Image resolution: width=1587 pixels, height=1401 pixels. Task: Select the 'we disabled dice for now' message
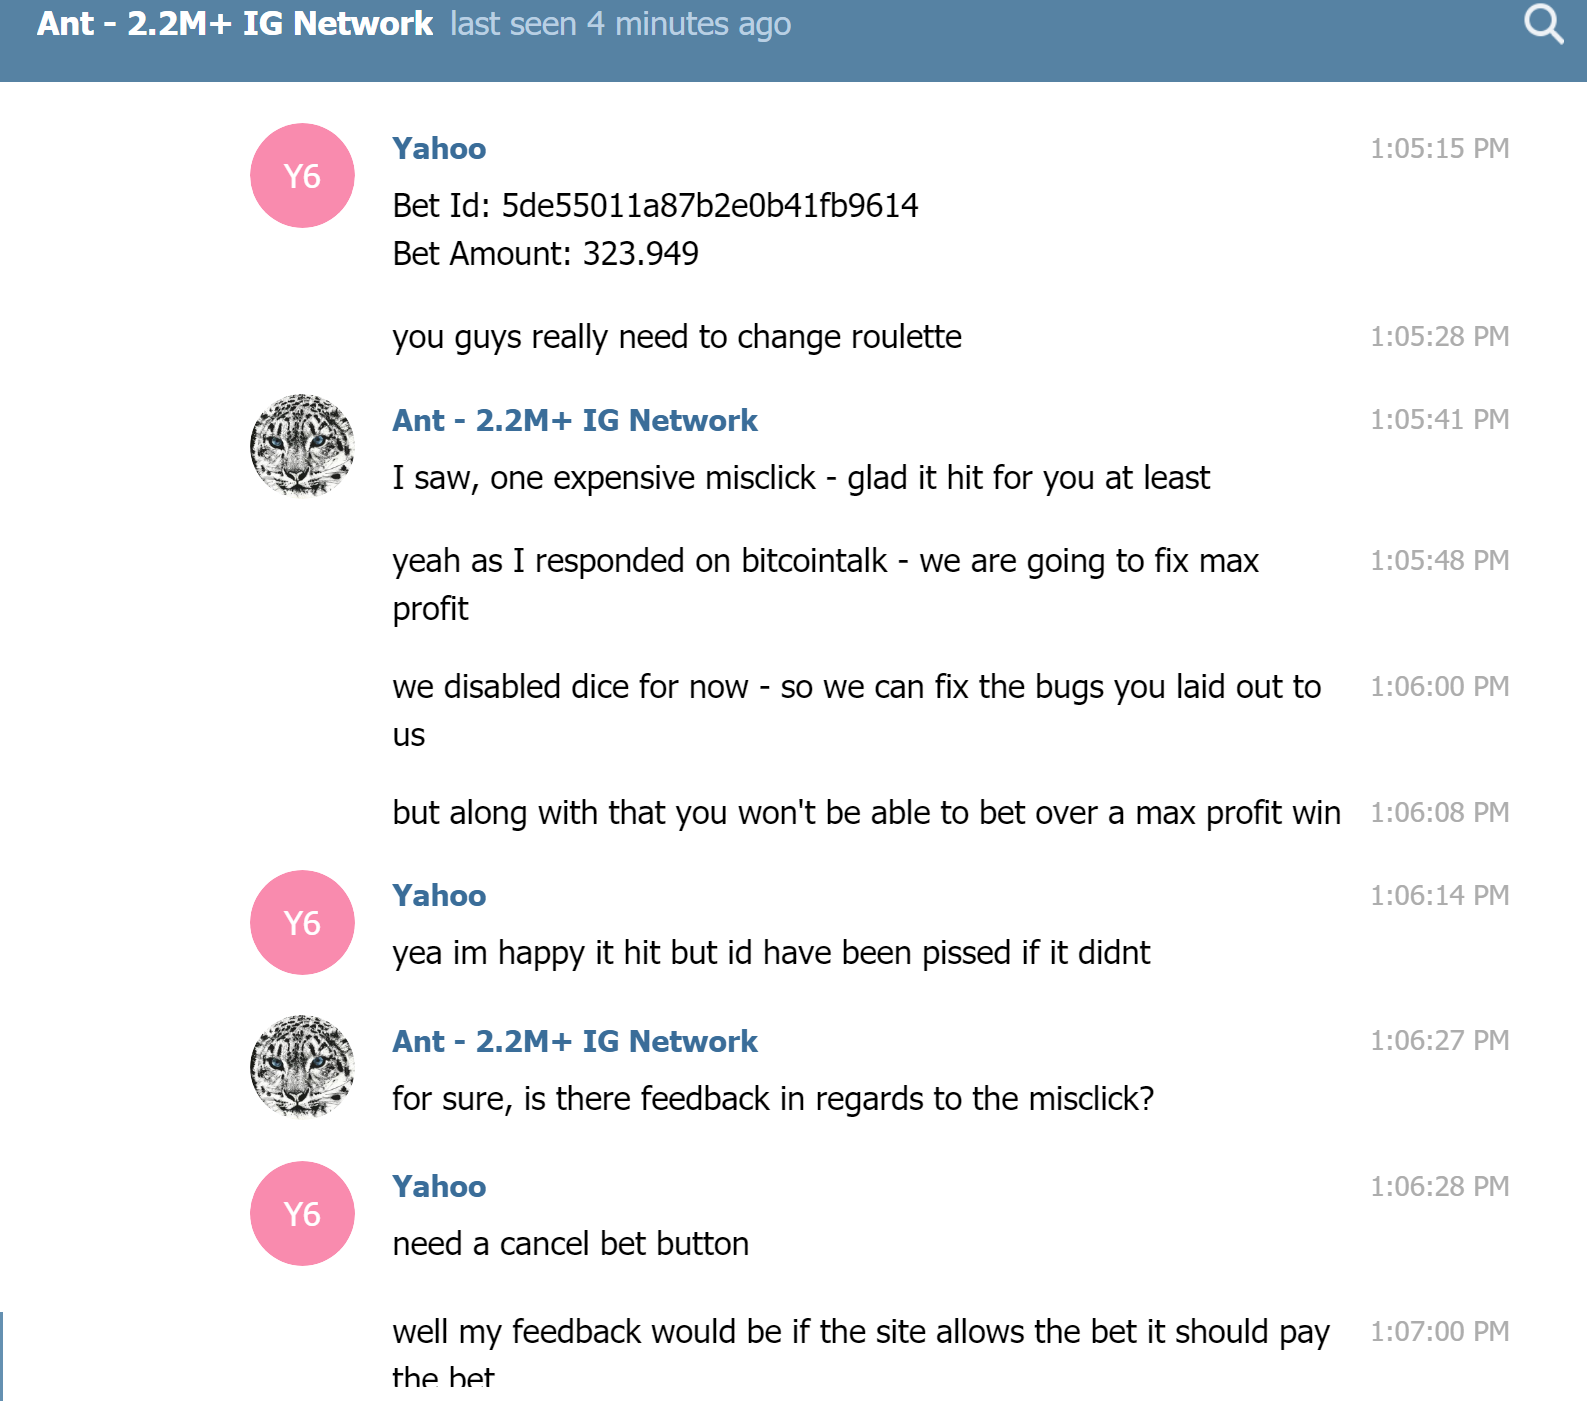(857, 711)
